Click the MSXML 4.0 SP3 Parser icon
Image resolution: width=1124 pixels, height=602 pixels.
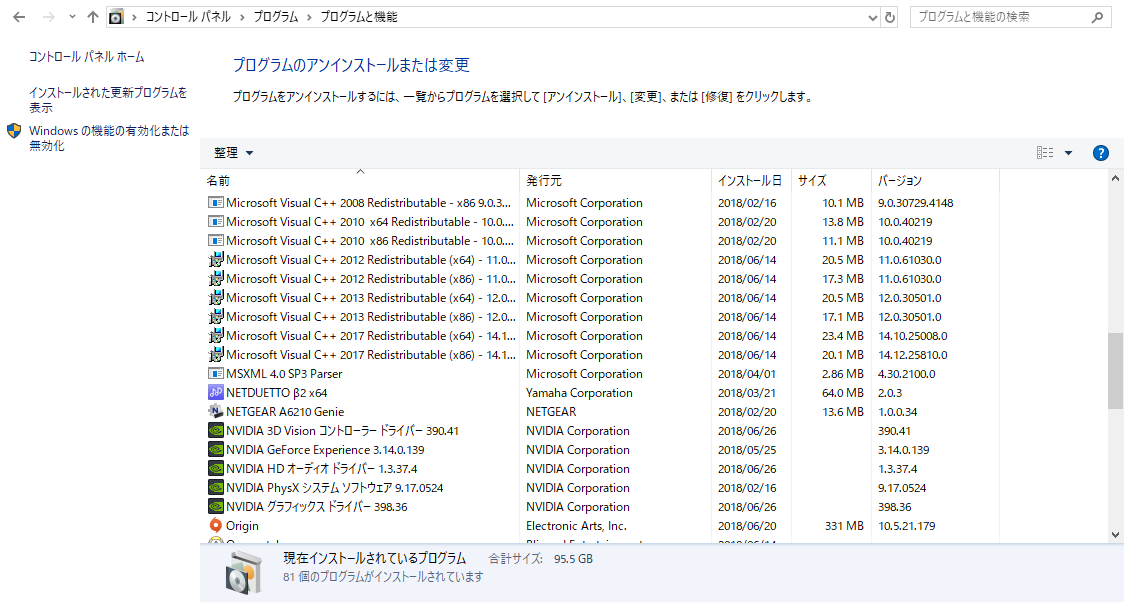tap(215, 374)
